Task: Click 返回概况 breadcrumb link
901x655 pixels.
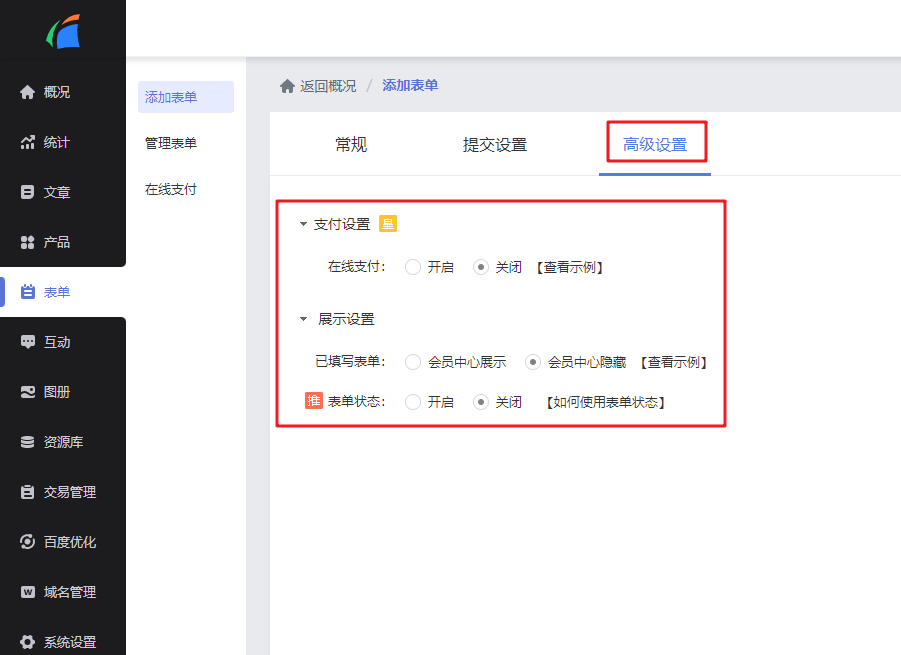Action: coord(328,86)
